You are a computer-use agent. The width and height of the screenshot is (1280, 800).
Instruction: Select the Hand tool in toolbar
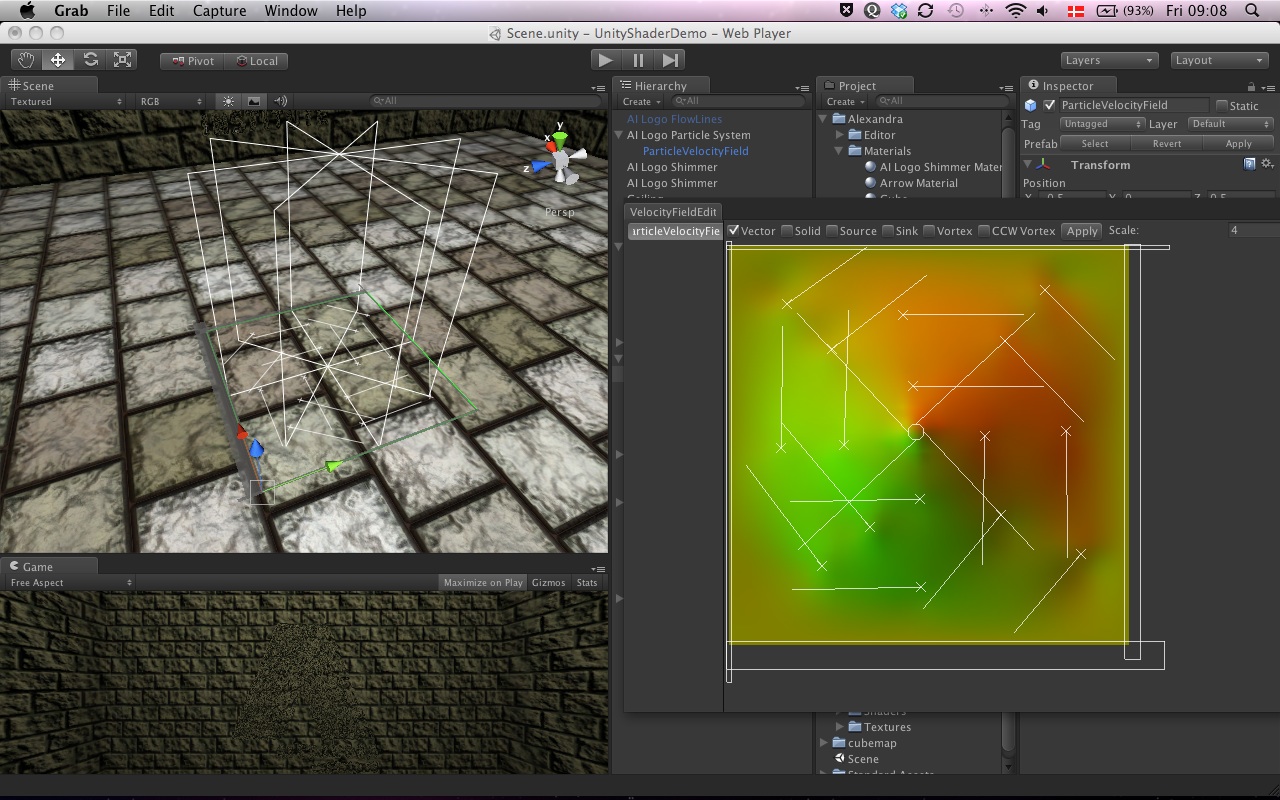pyautogui.click(x=26, y=60)
